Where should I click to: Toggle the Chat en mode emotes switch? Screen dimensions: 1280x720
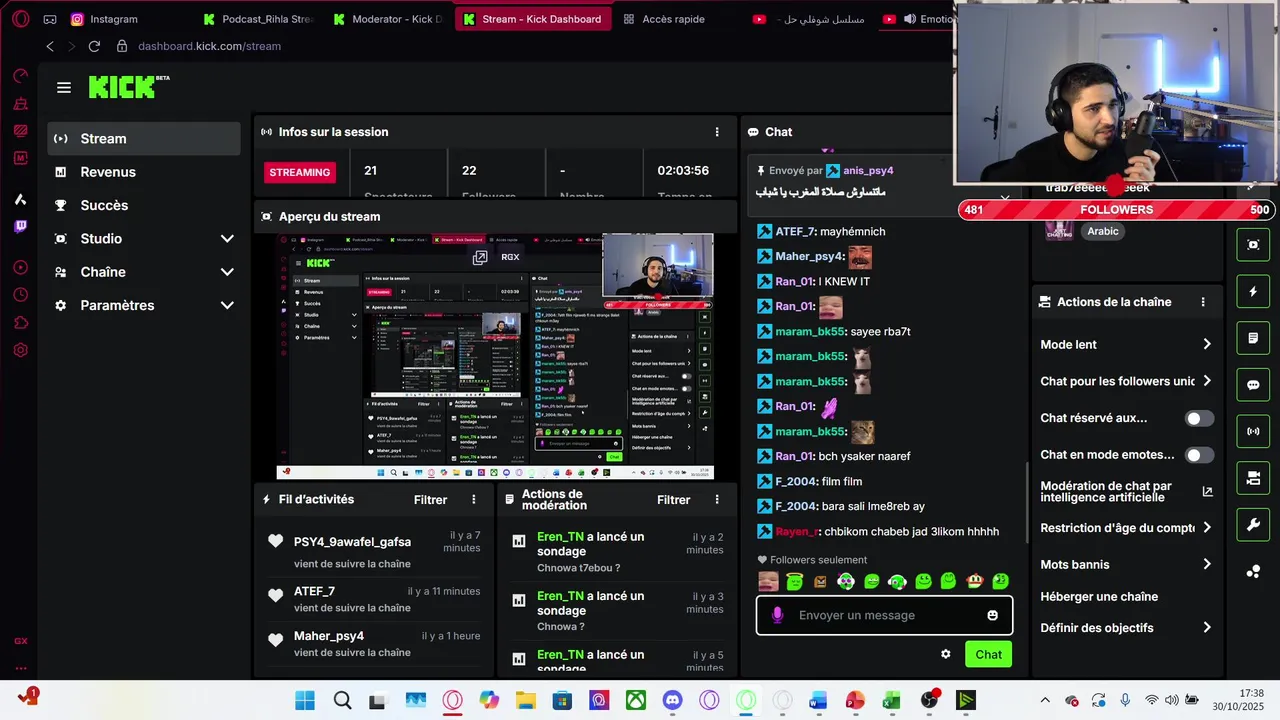(1199, 455)
